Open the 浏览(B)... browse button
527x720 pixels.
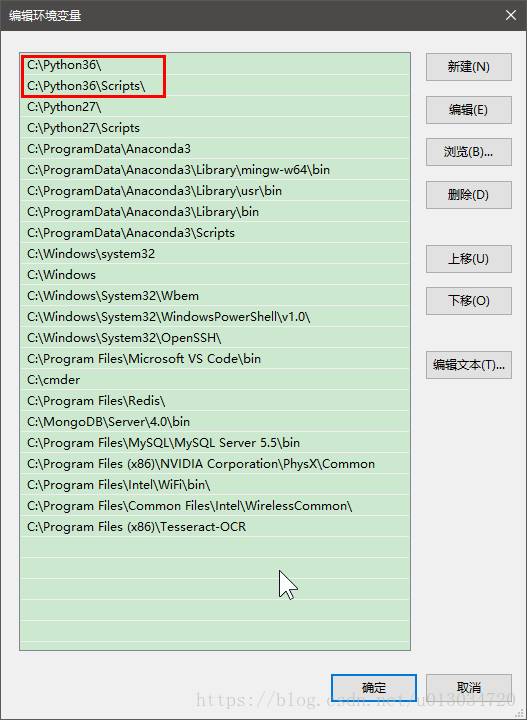tap(469, 152)
